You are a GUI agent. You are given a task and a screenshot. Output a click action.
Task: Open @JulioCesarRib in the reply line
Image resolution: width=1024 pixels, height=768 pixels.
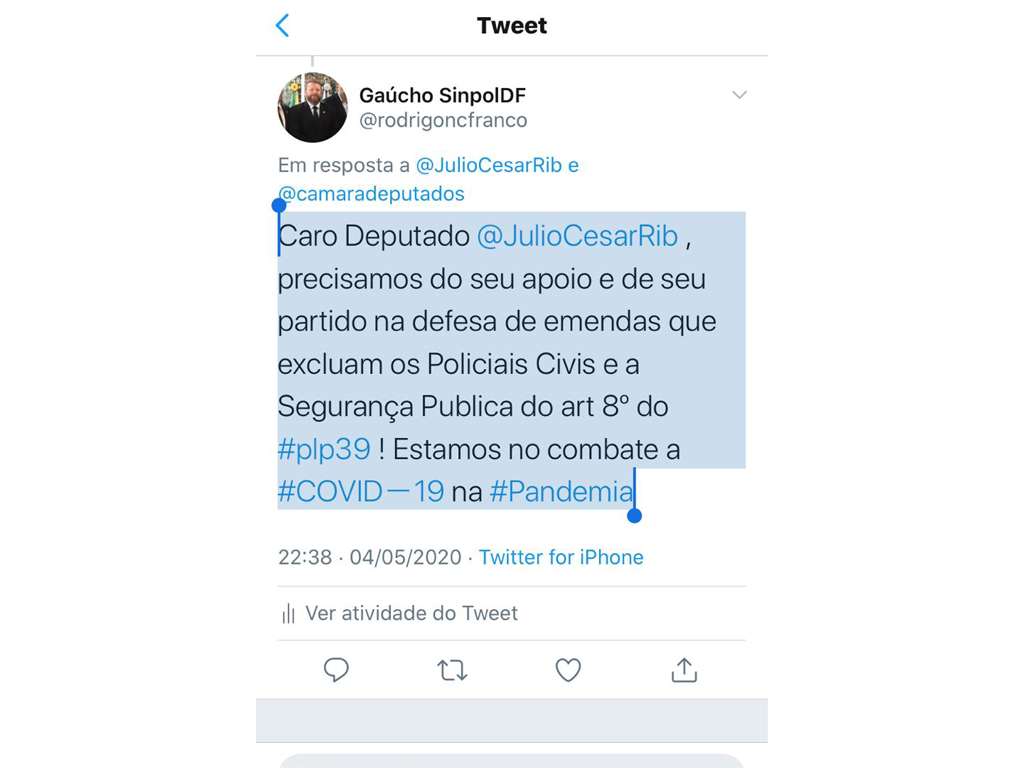(x=489, y=165)
